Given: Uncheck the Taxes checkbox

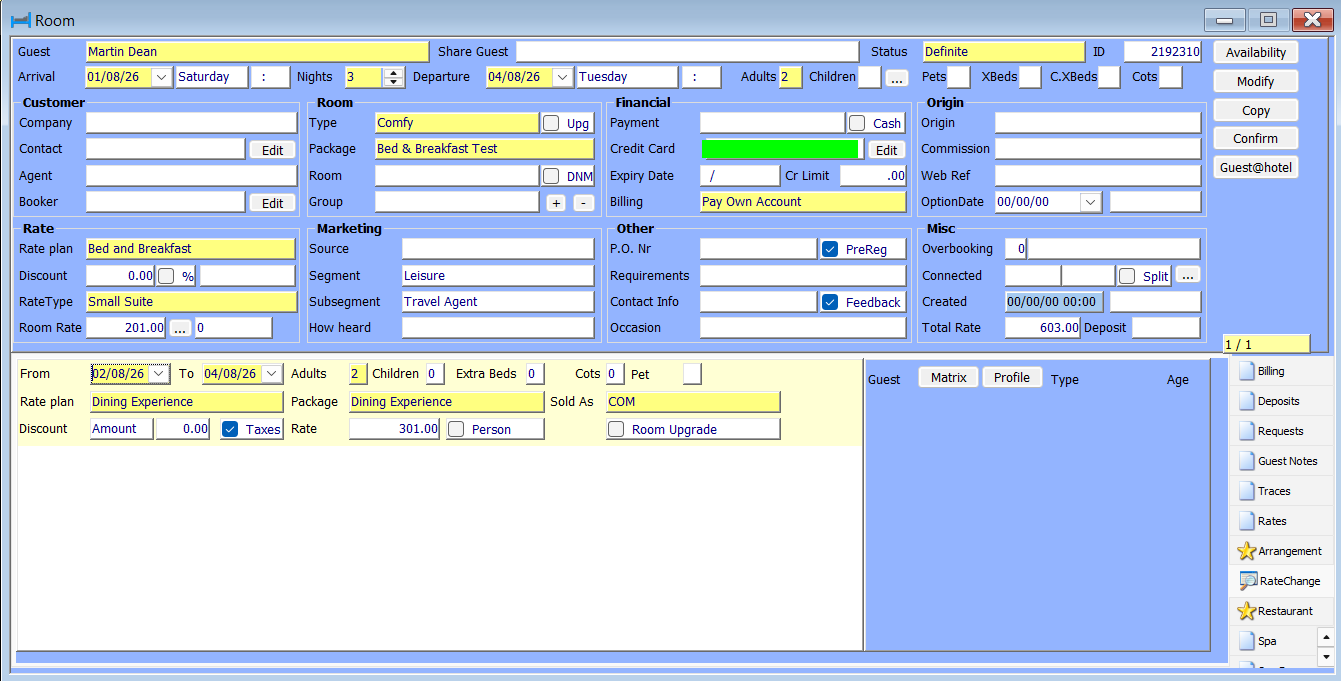Looking at the screenshot, I should (230, 429).
